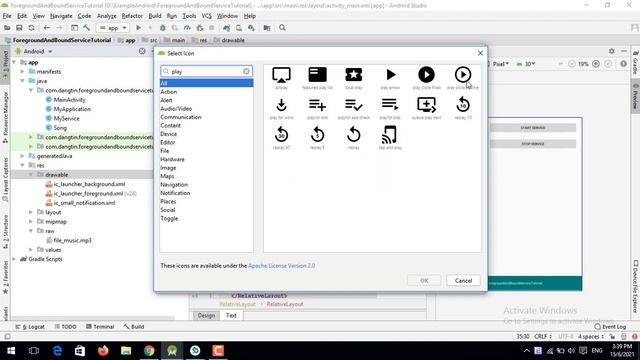The width and height of the screenshot is (640, 360).
Task: Clear the play search text
Action: (x=246, y=71)
